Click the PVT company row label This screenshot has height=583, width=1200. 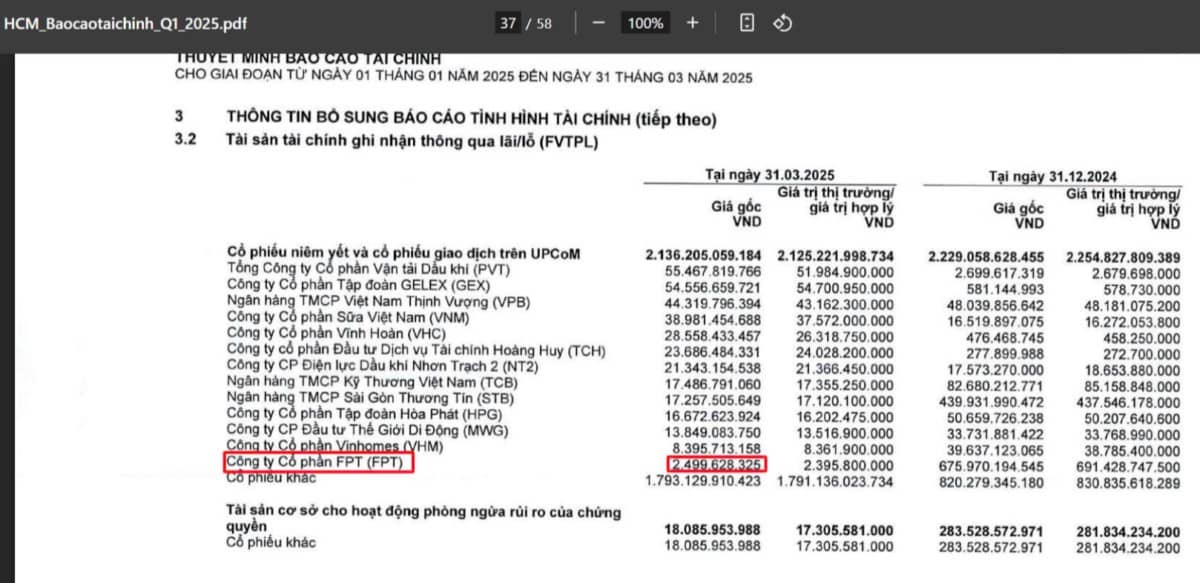[369, 271]
